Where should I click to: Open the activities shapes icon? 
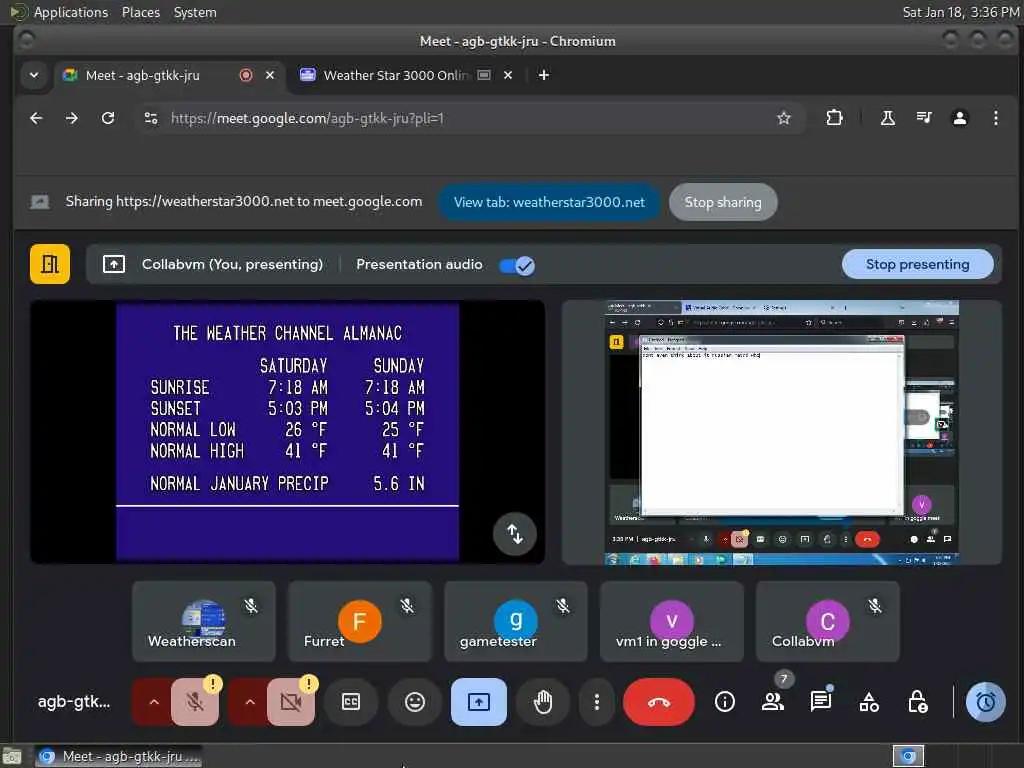pyautogui.click(x=869, y=702)
